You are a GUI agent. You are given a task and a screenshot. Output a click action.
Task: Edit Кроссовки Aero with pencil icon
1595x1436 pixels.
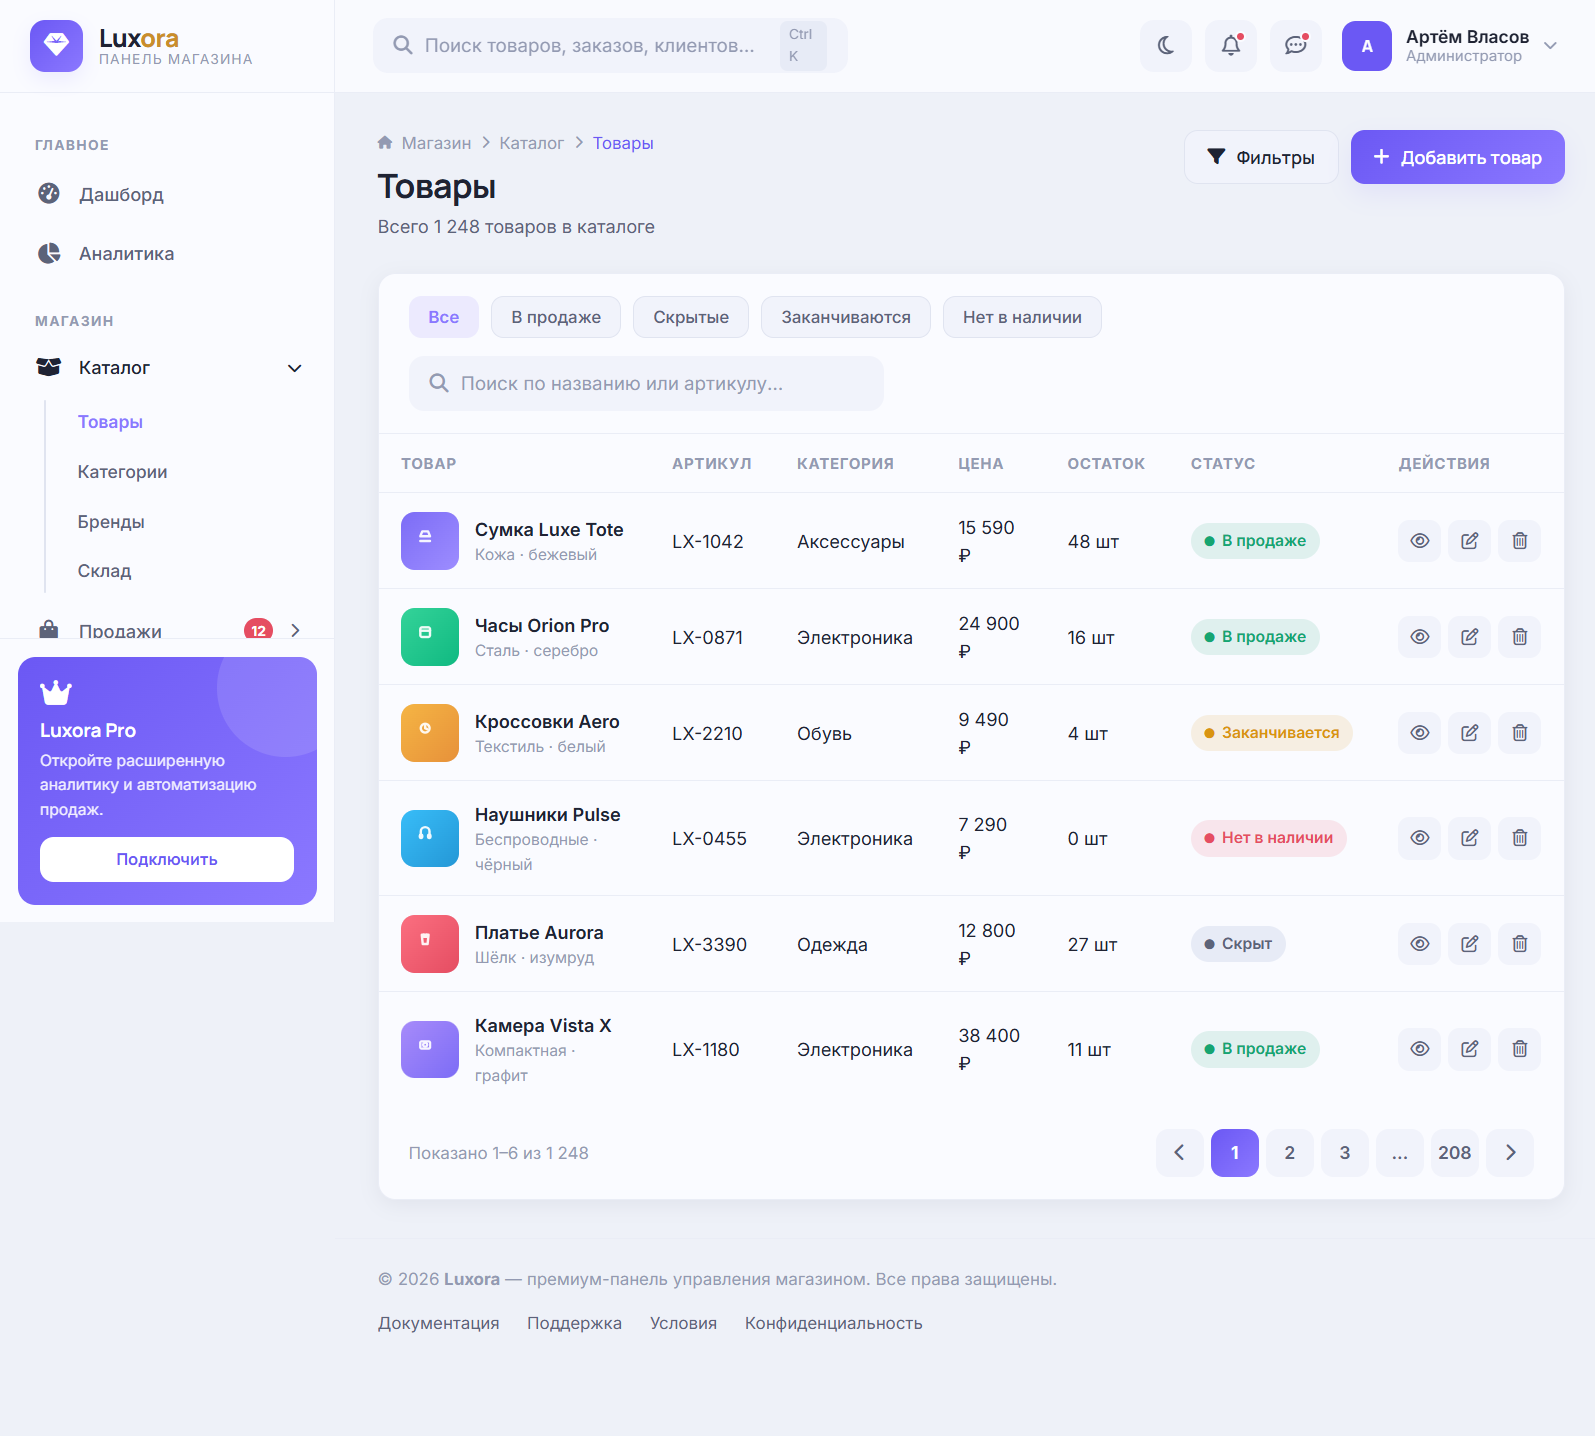coord(1470,733)
